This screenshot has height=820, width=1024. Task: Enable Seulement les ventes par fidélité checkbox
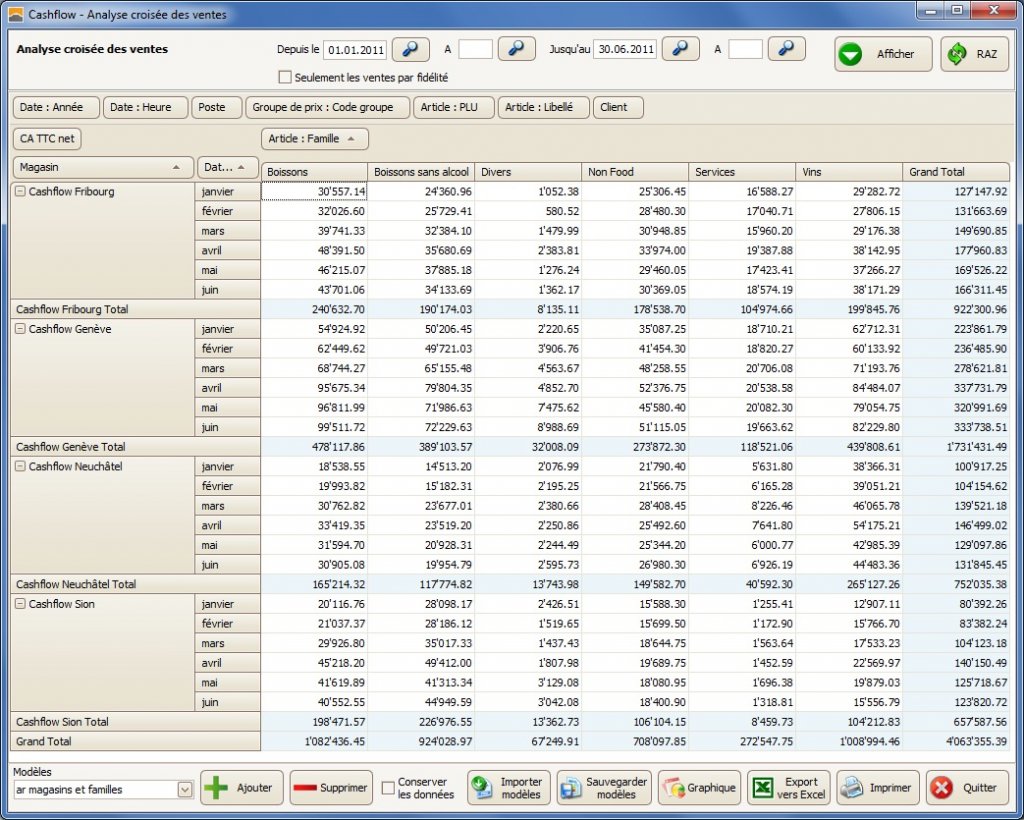285,77
